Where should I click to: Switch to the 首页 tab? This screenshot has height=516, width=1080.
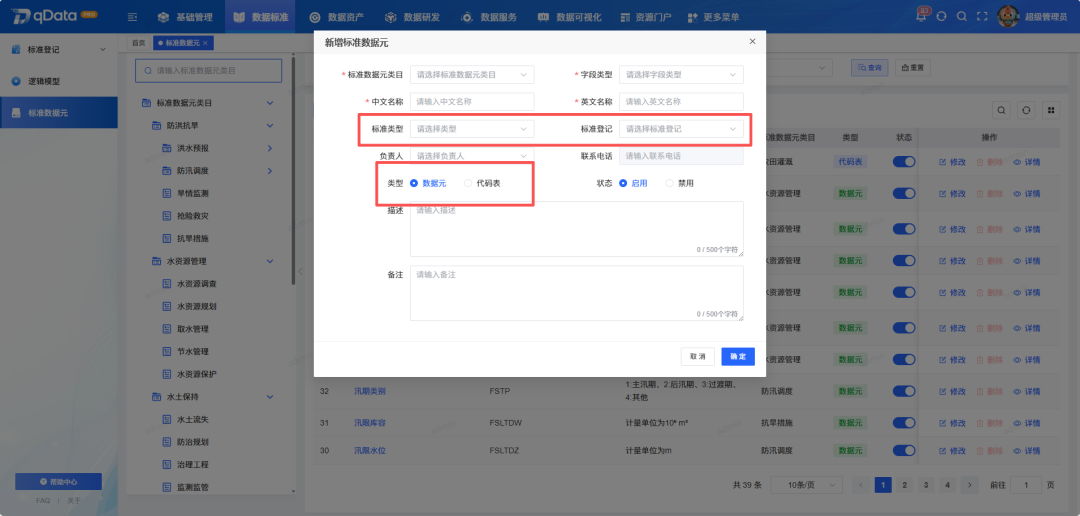coord(139,43)
